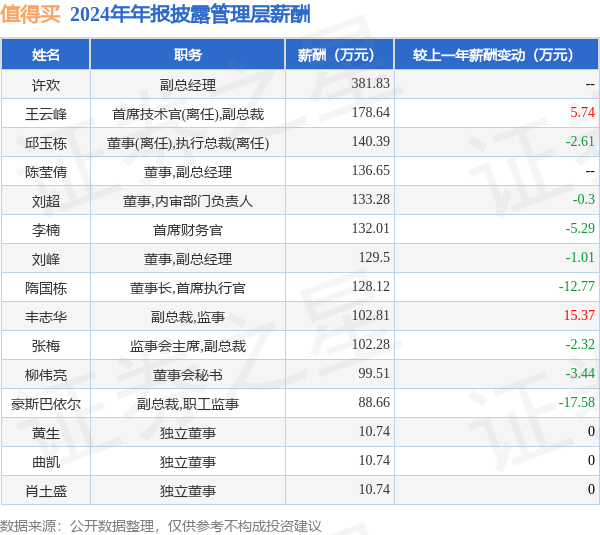Click the salary value 381.83
600x535 pixels.
click(370, 83)
